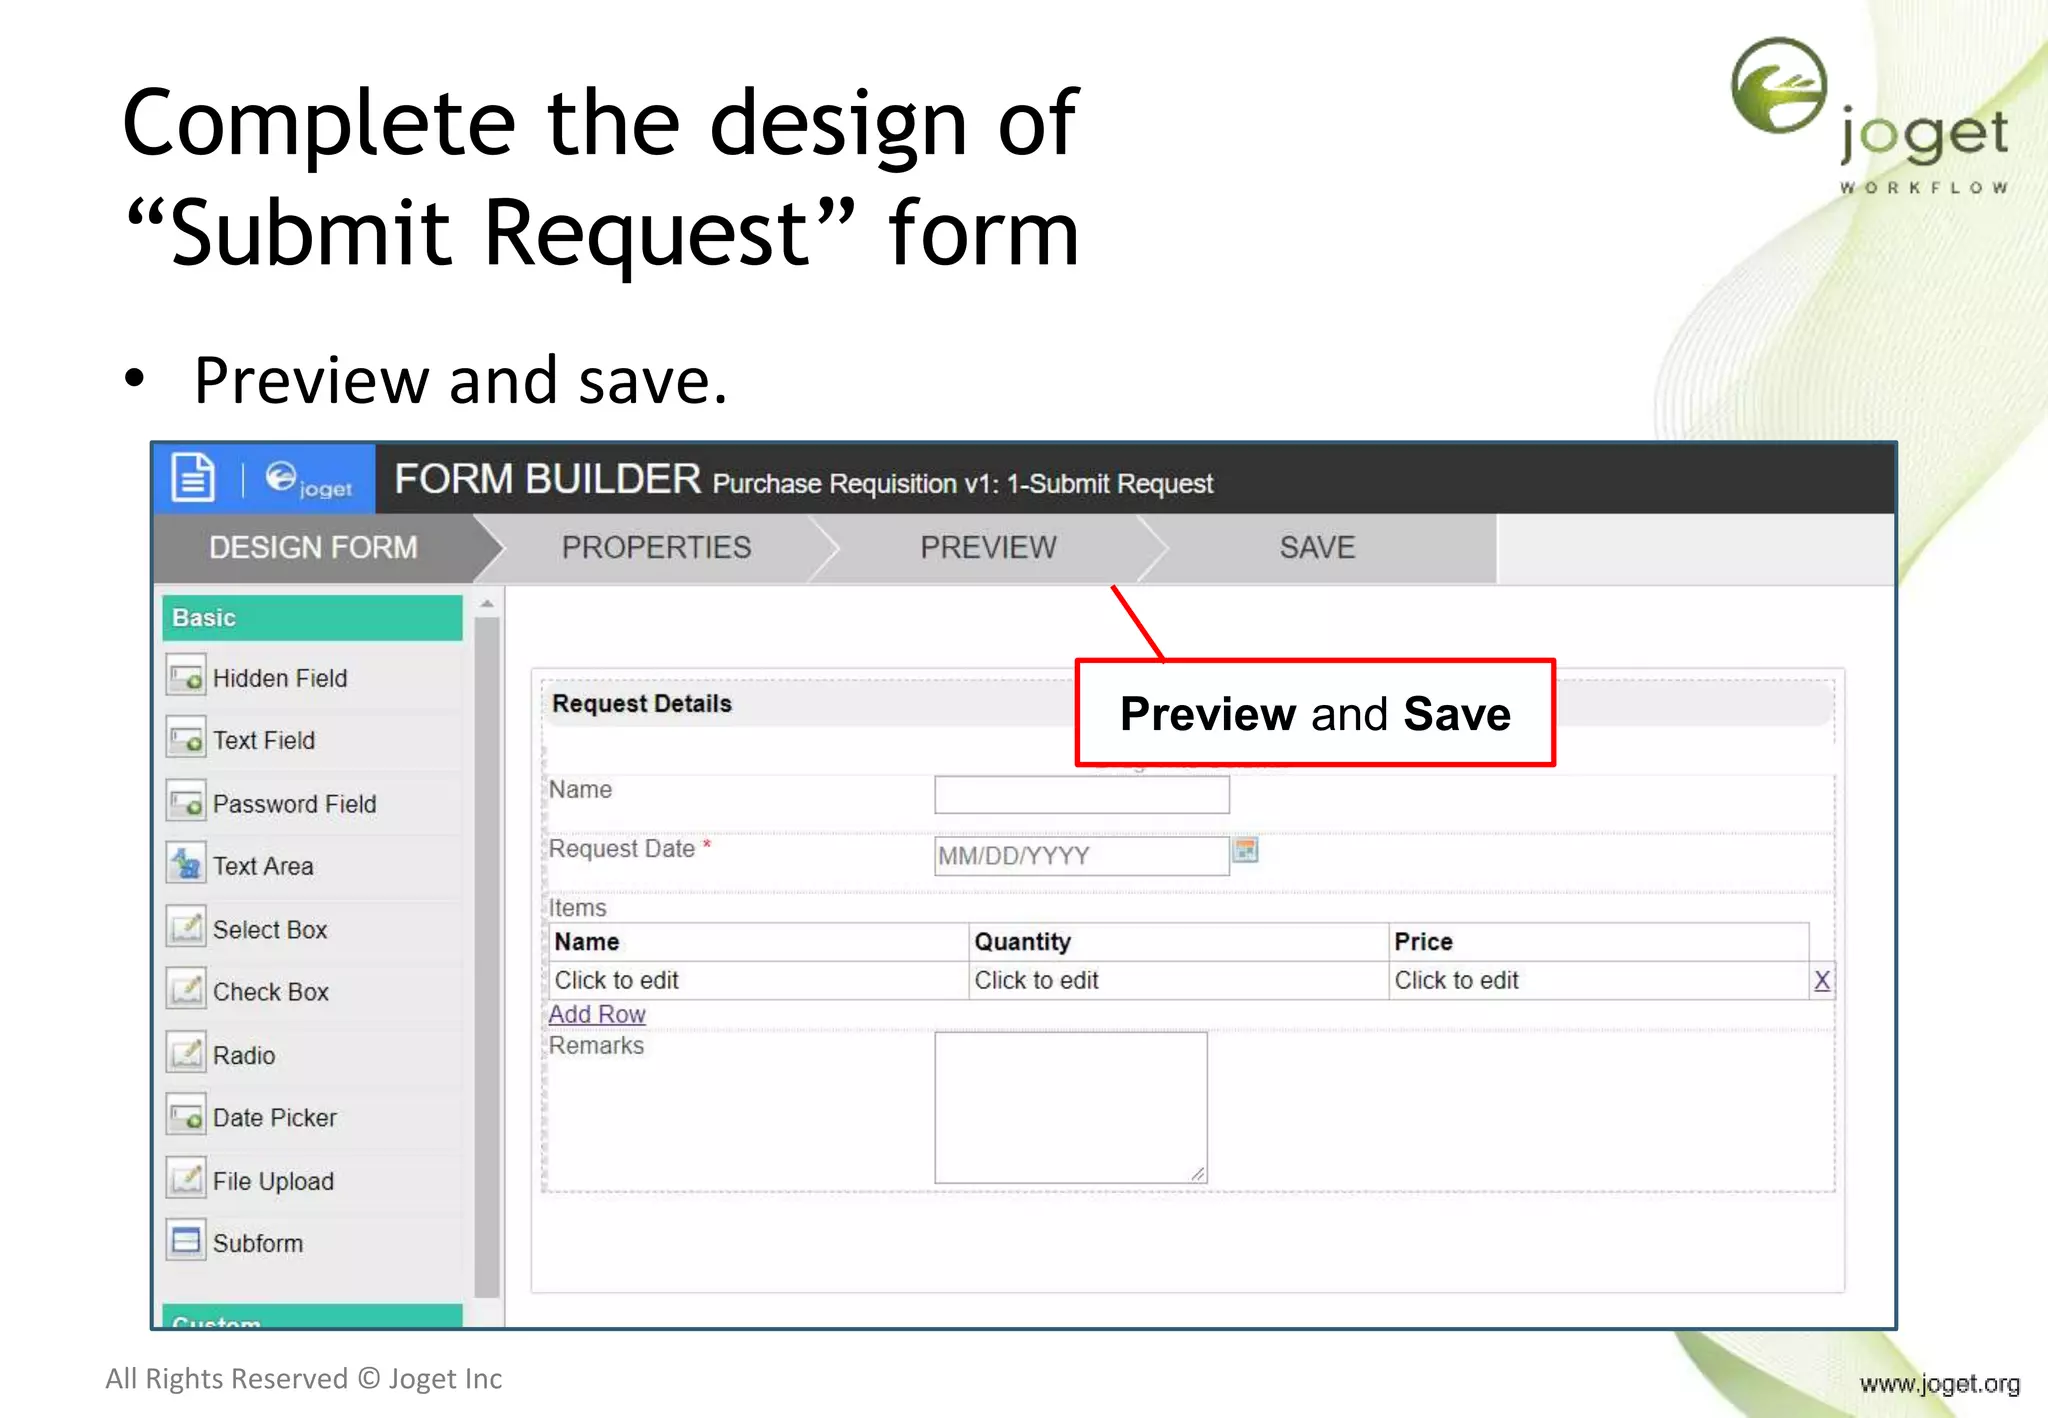This screenshot has width=2048, height=1418.
Task: Click the form document icon in header
Action: pyautogui.click(x=193, y=477)
